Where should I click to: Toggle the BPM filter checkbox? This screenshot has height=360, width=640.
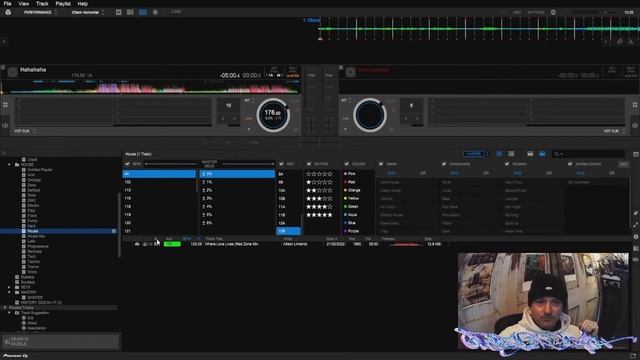coord(127,164)
